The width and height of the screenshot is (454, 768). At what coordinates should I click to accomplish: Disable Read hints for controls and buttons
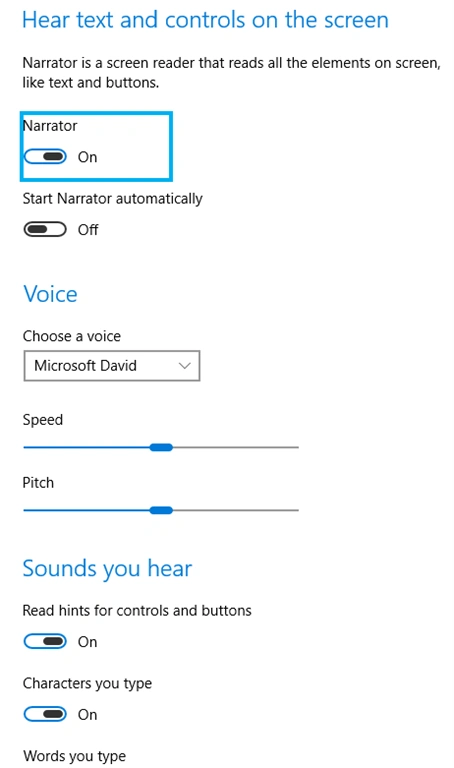pos(45,642)
